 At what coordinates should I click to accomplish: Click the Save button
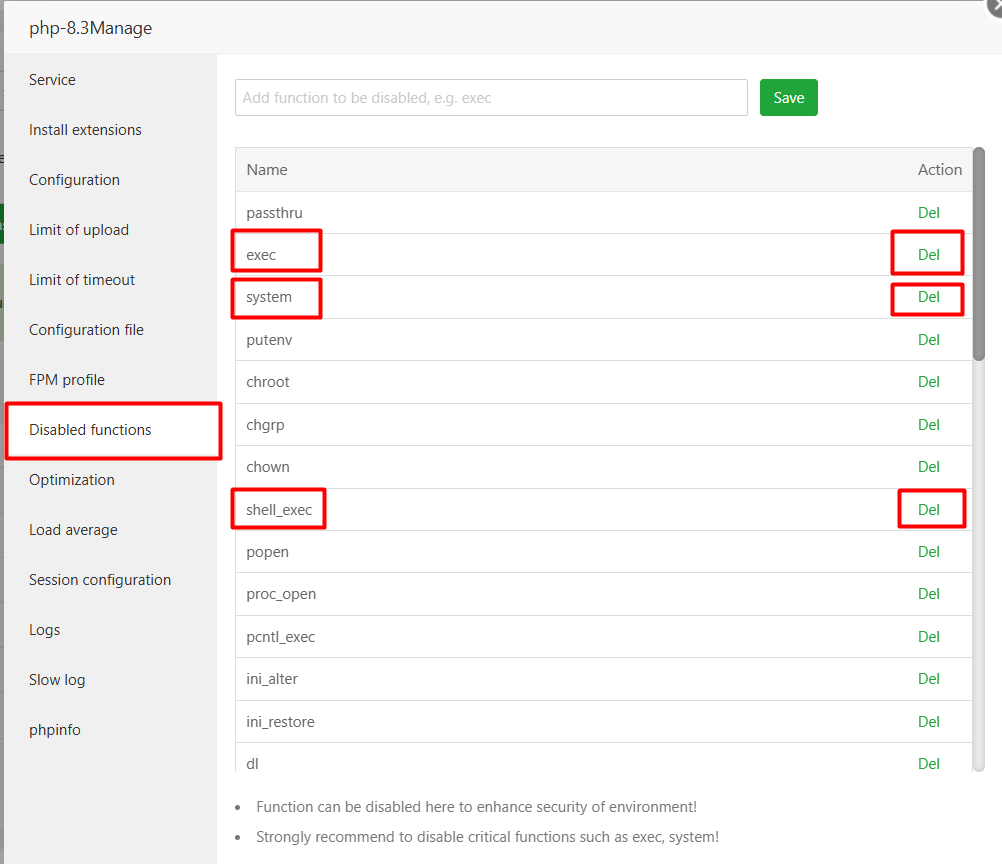tap(788, 98)
